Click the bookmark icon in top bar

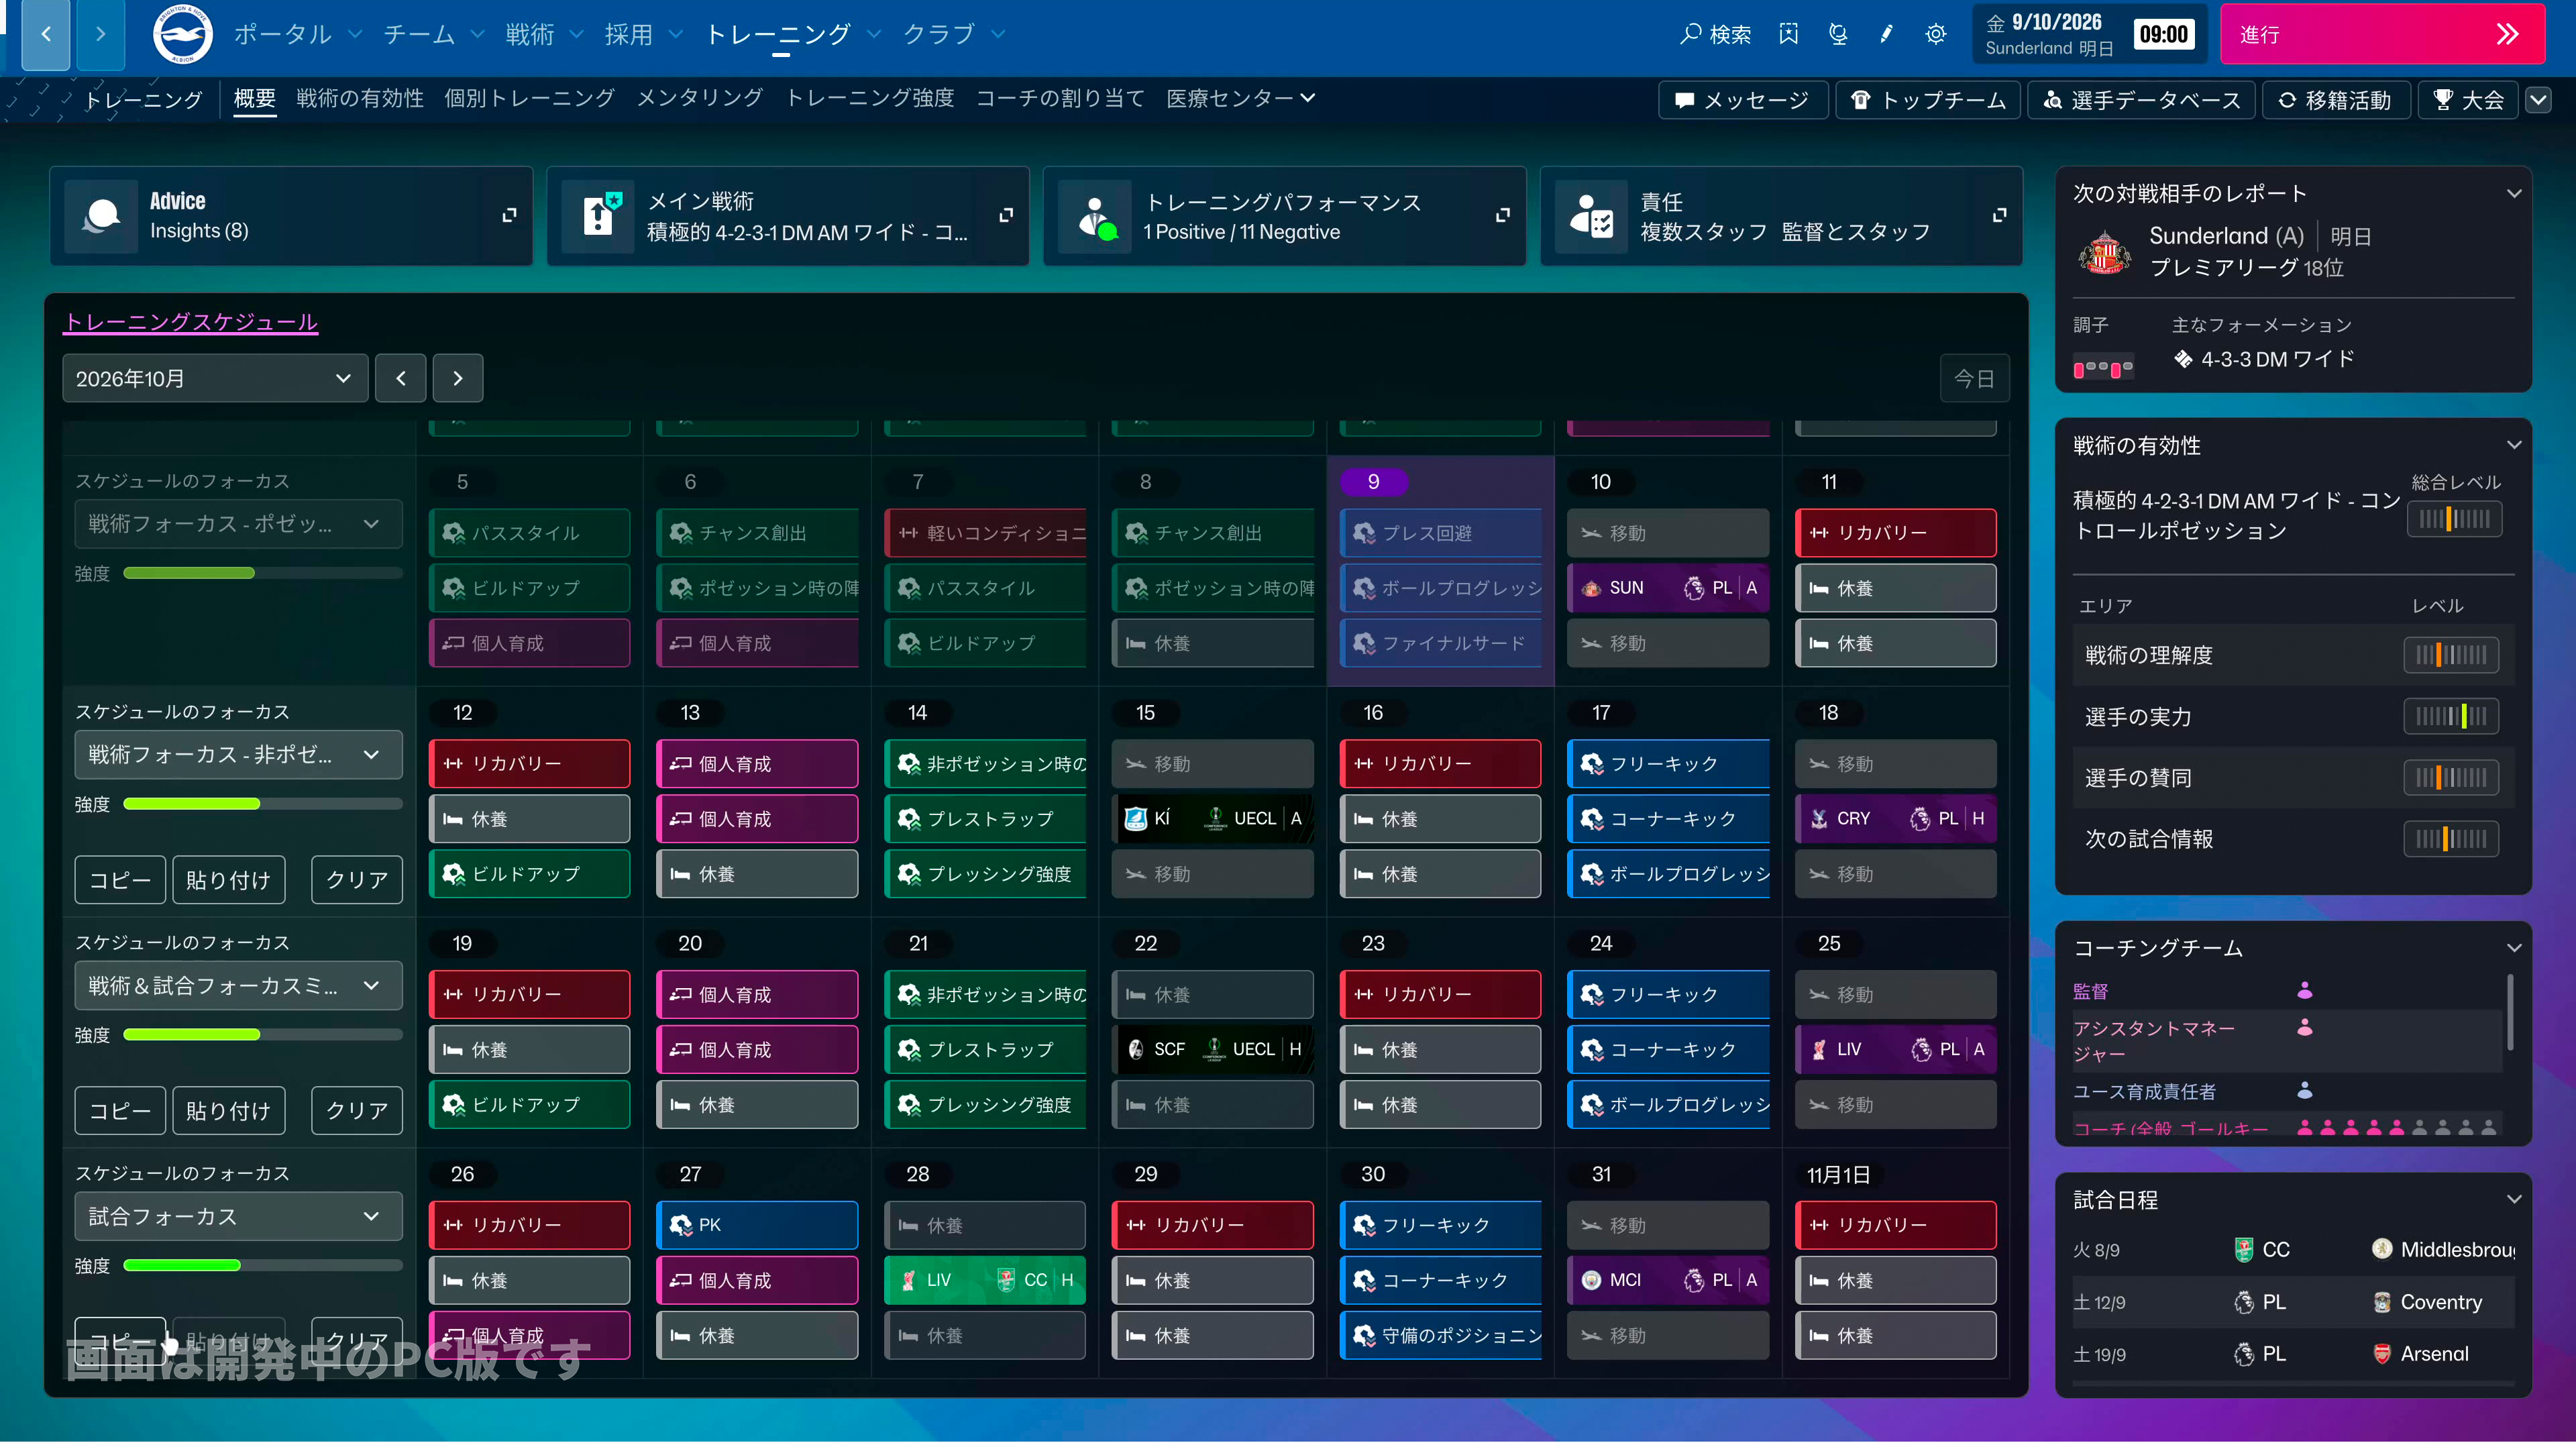tap(1789, 34)
